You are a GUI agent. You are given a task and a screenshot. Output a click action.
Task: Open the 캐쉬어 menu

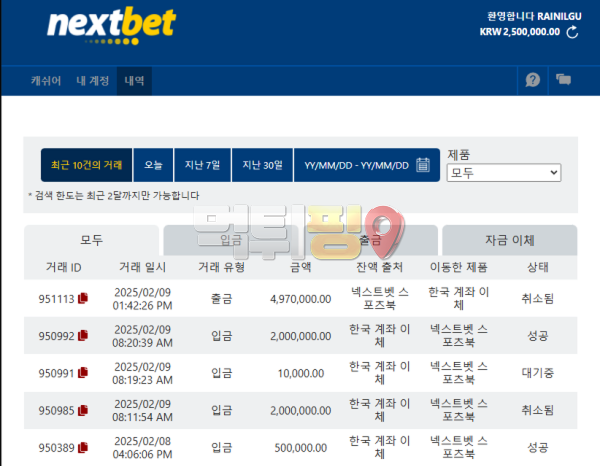(46, 81)
